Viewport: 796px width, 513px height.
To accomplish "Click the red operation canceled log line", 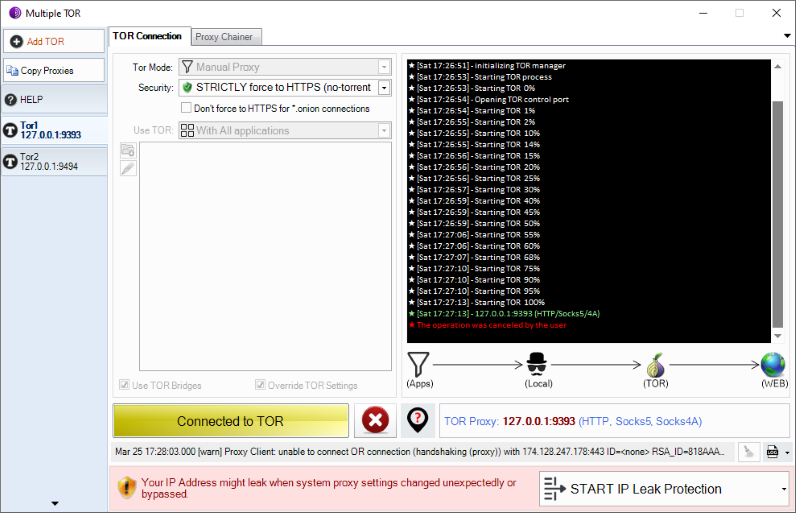I will tap(487, 325).
